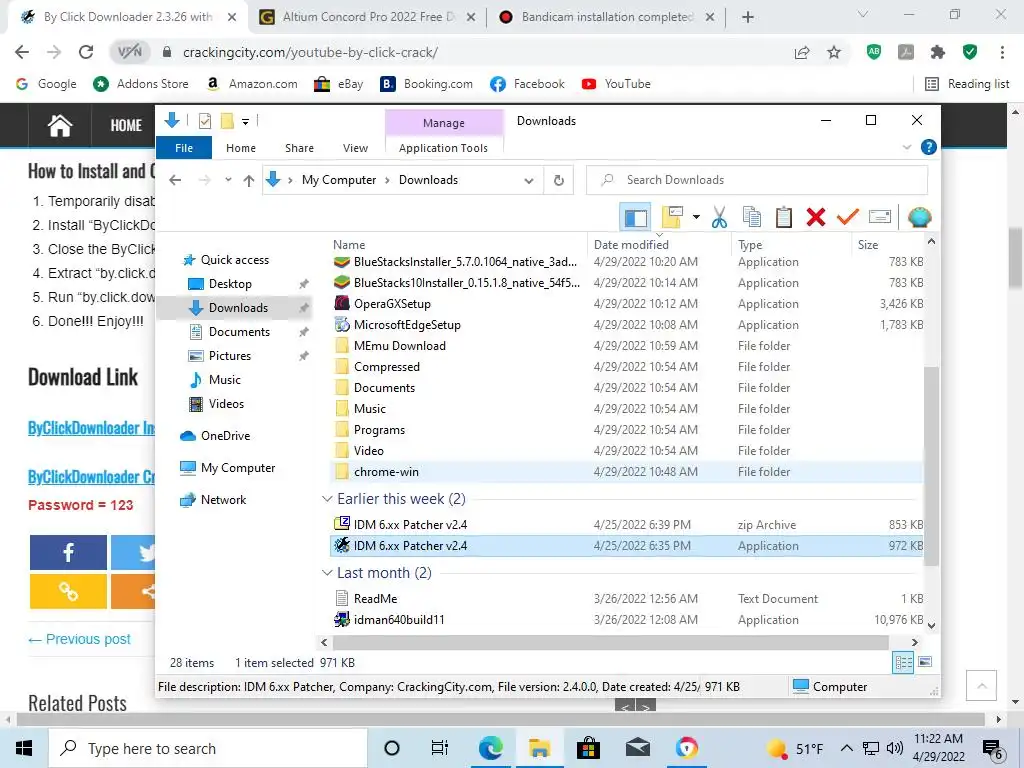
Task: Switch to Altium Concord Pro browser tab
Action: tap(368, 17)
